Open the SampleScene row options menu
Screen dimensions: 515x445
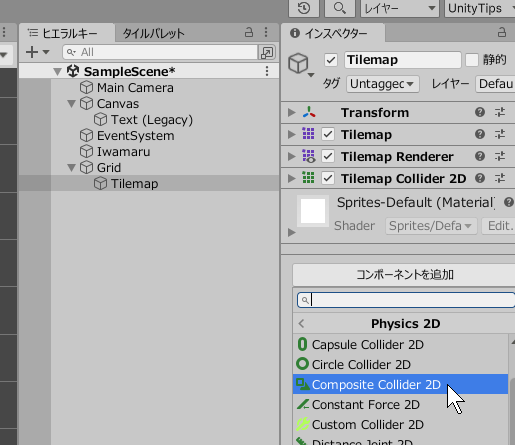pos(267,71)
